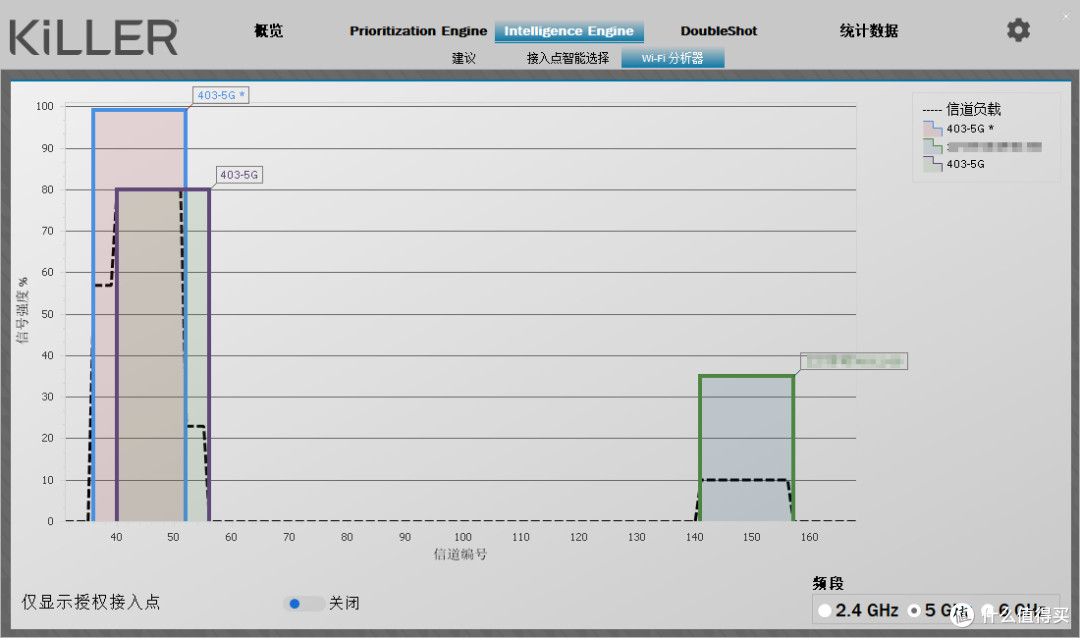Select the 5 GHz band radio button
Image resolution: width=1080 pixels, height=638 pixels.
click(914, 610)
